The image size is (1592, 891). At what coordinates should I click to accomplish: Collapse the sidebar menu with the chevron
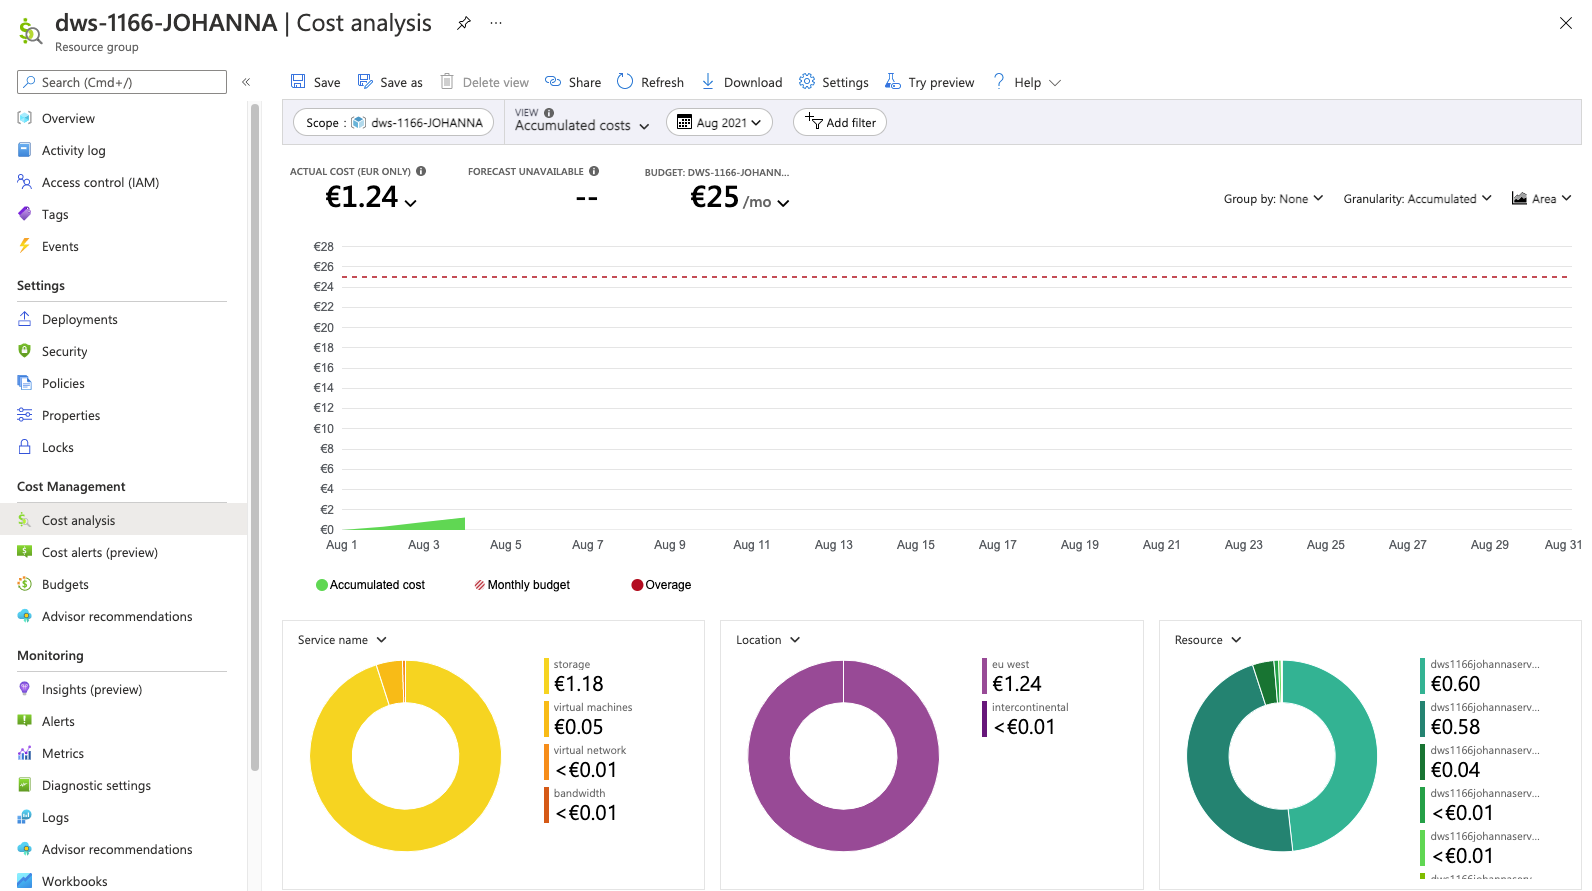coord(246,82)
